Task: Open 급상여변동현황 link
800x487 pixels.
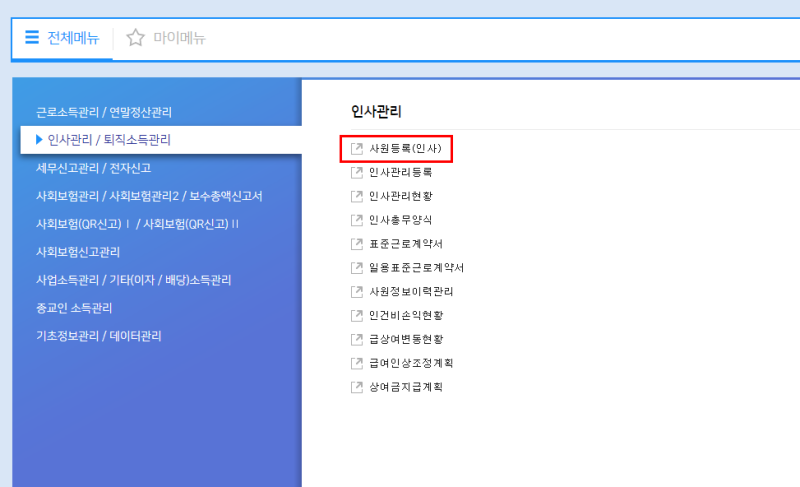Action: pos(406,339)
